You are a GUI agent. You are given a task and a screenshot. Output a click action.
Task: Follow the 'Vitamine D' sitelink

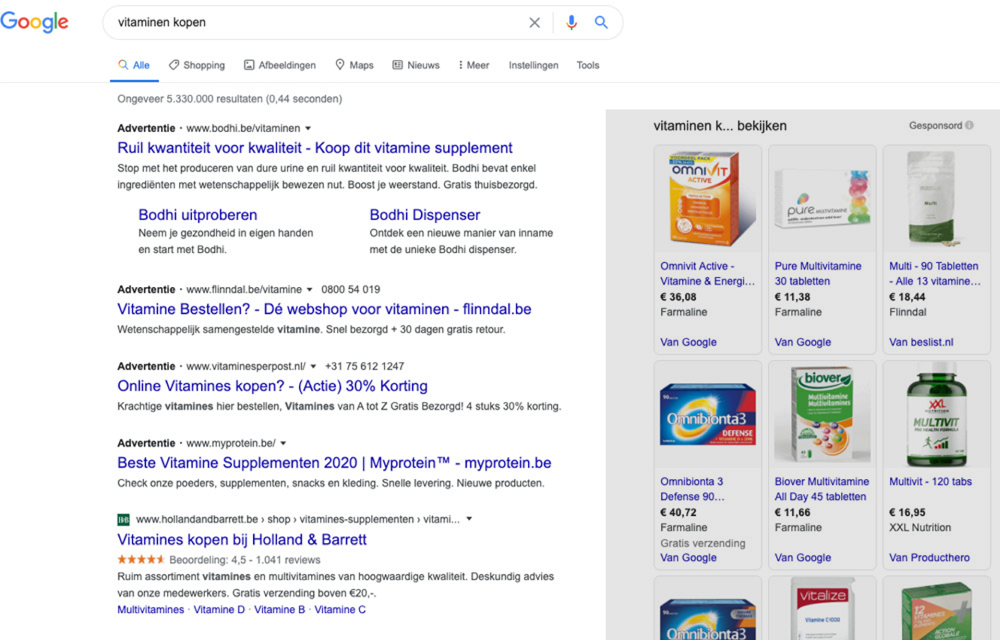(219, 609)
